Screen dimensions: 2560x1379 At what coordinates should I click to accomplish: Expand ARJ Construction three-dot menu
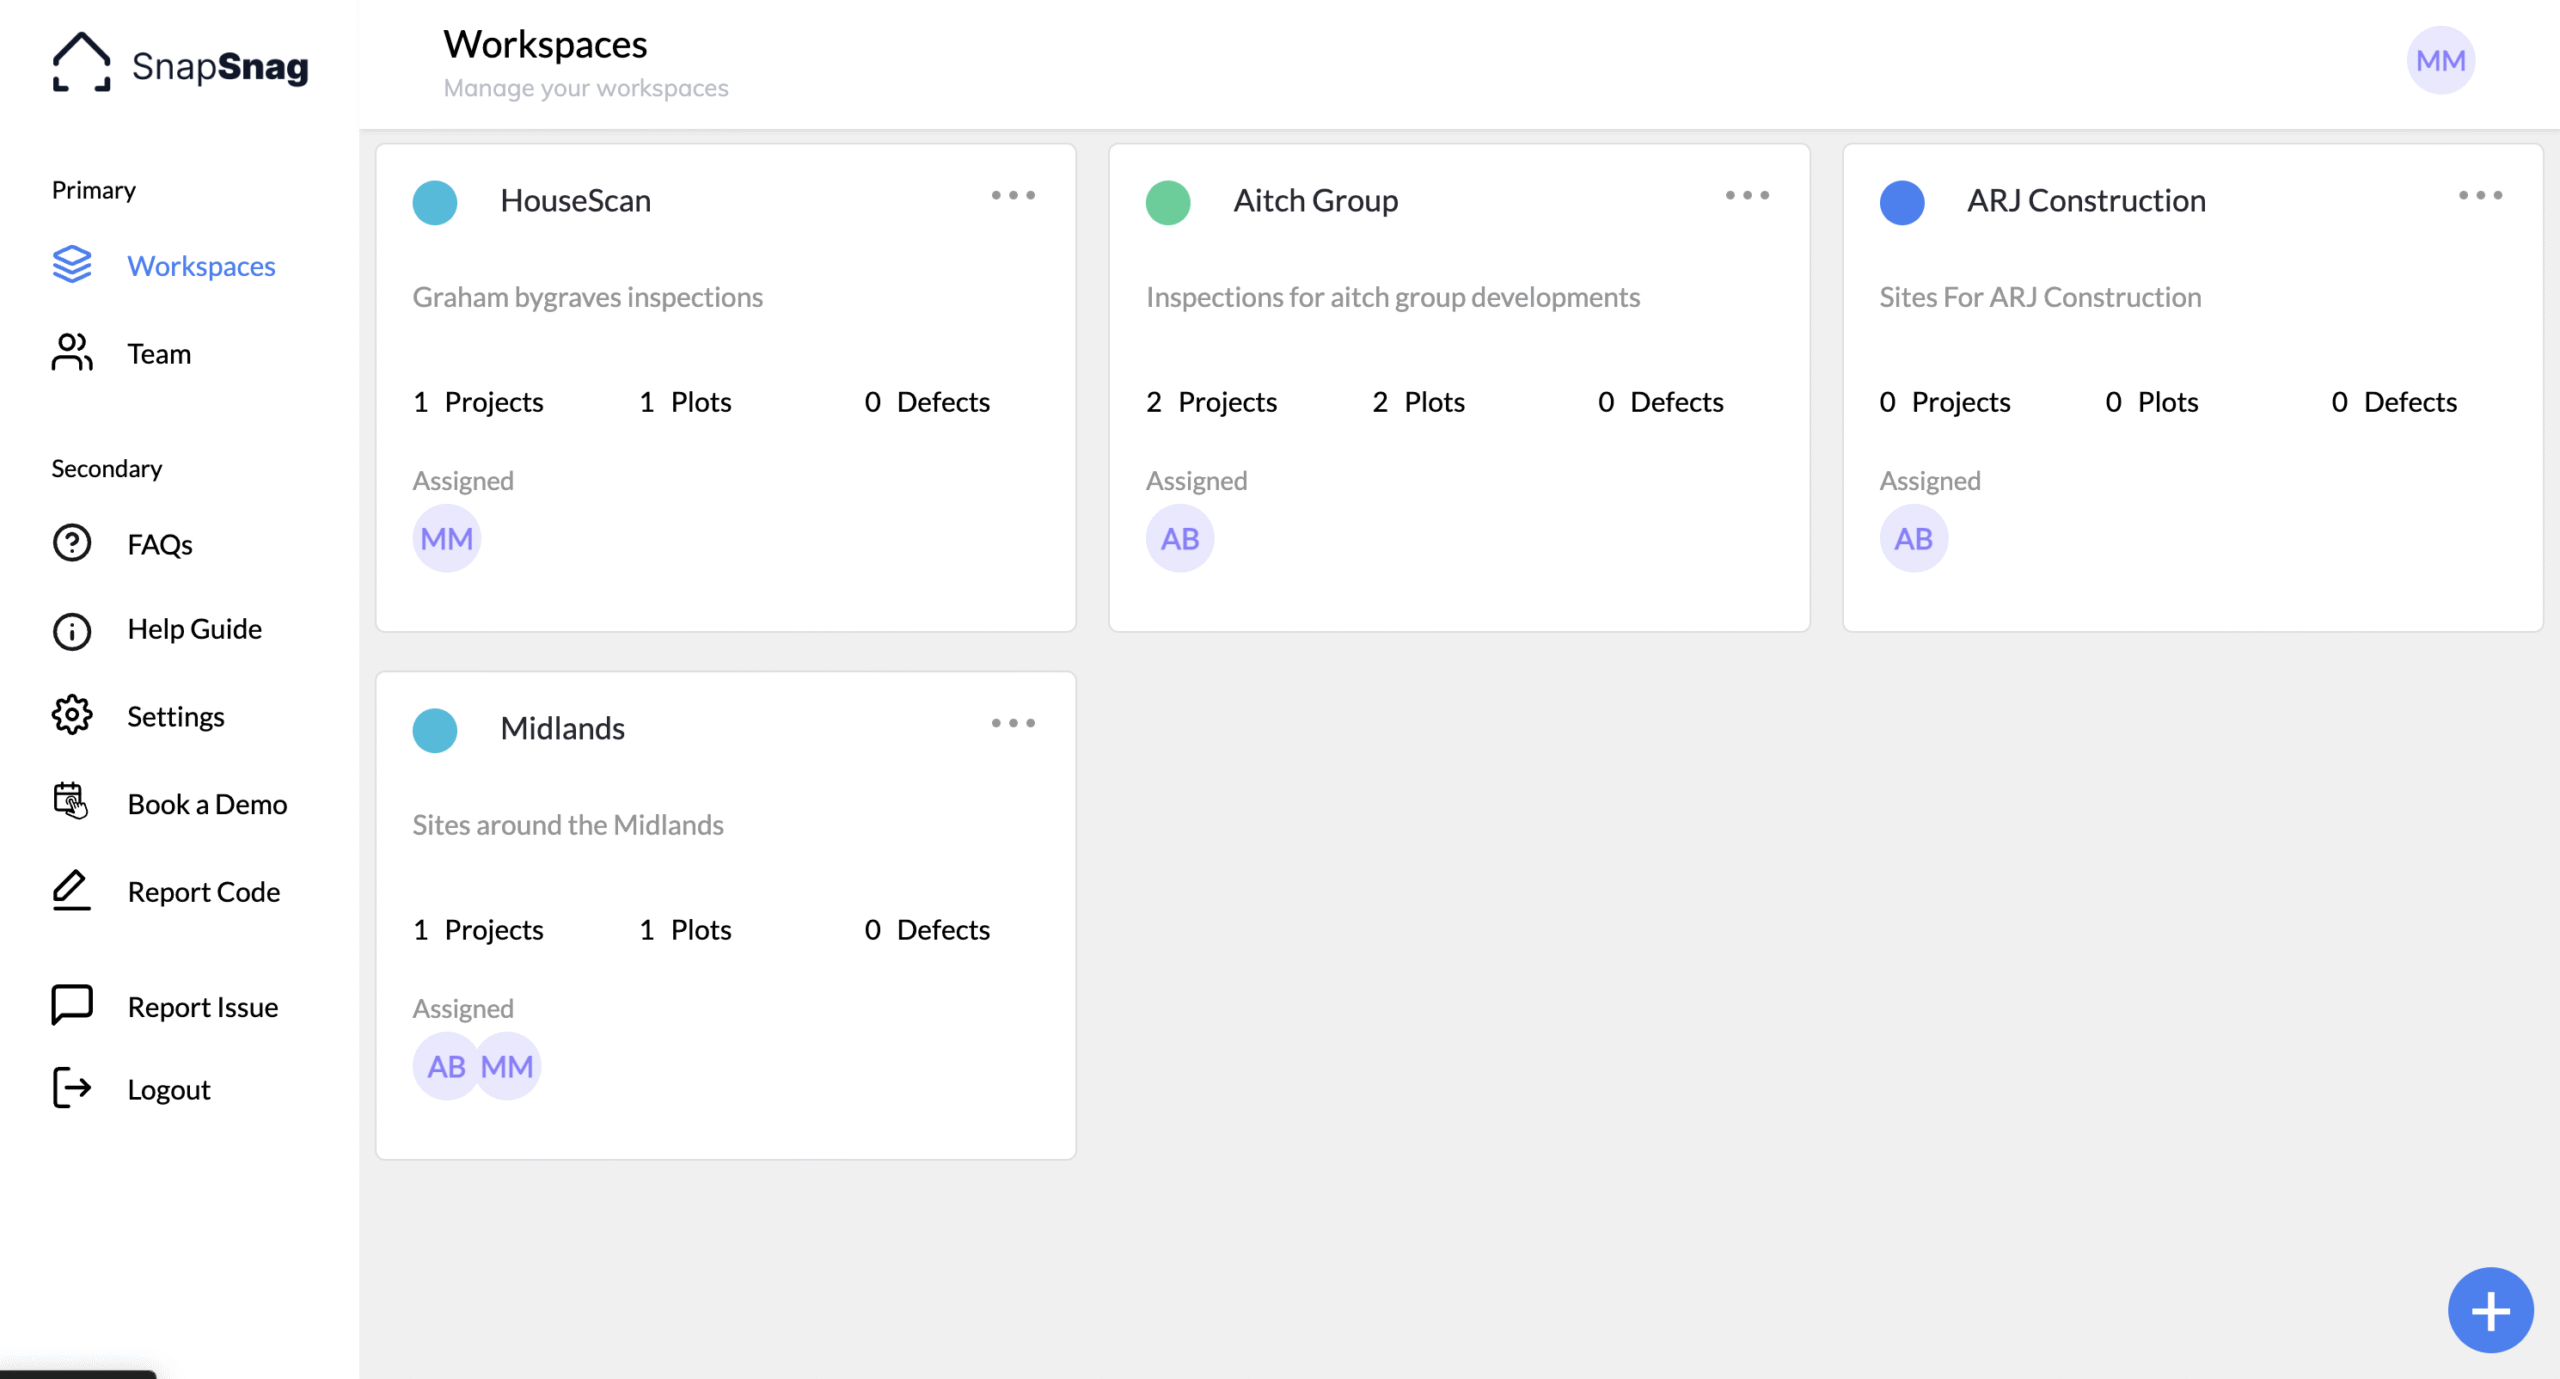2480,196
